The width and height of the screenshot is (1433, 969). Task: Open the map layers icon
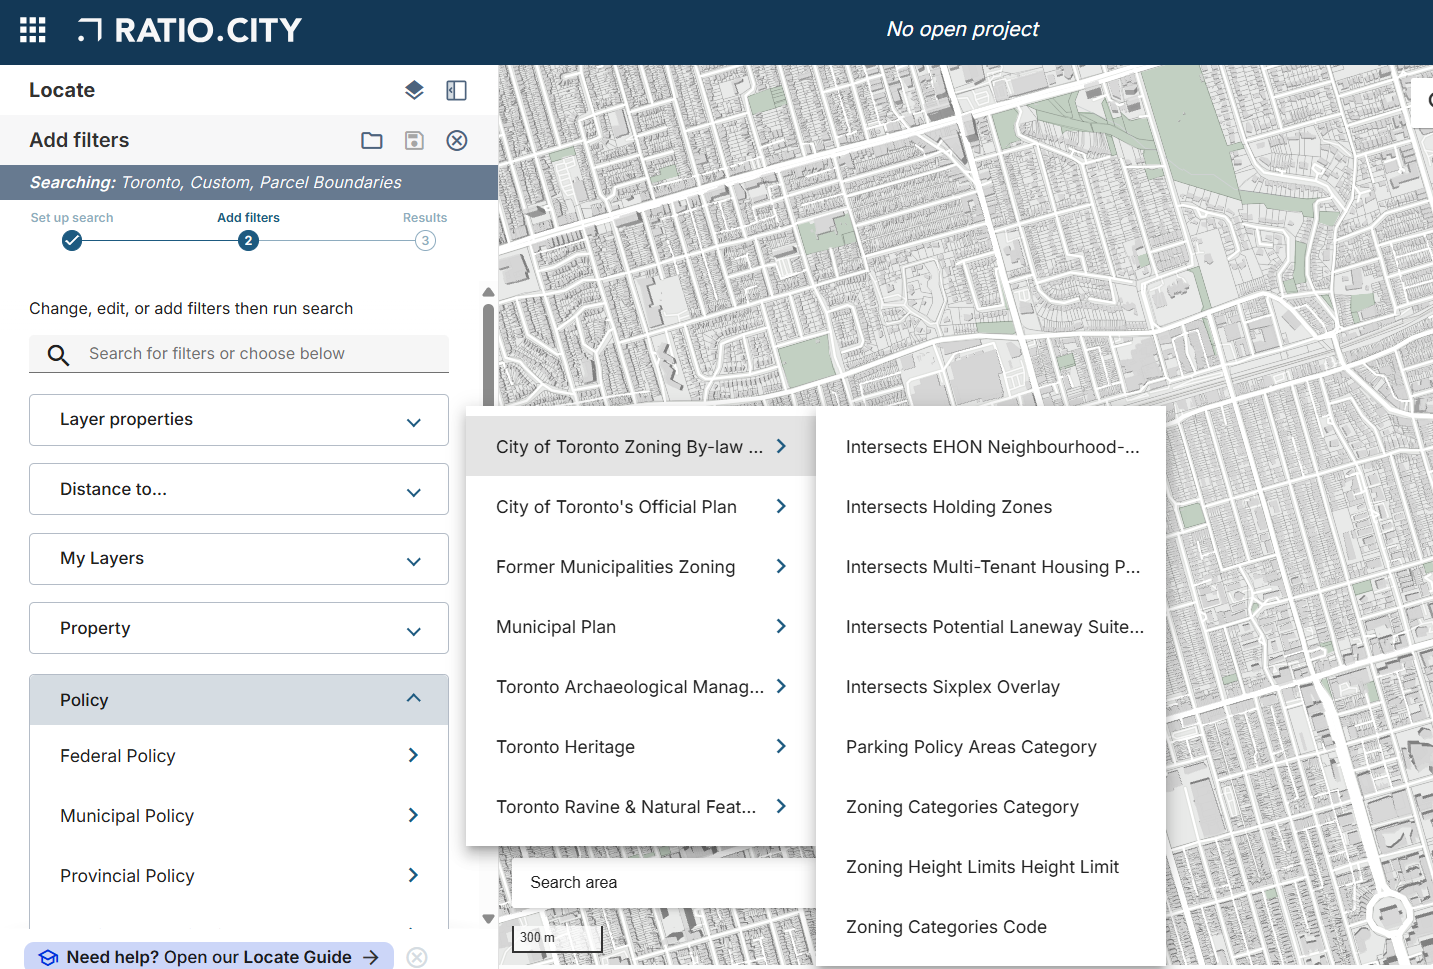pyautogui.click(x=414, y=90)
